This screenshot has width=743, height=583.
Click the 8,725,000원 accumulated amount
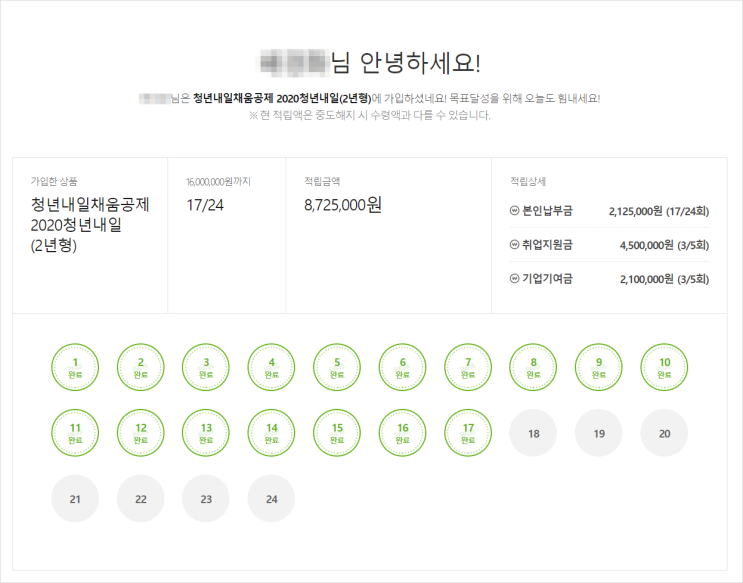[x=343, y=205]
